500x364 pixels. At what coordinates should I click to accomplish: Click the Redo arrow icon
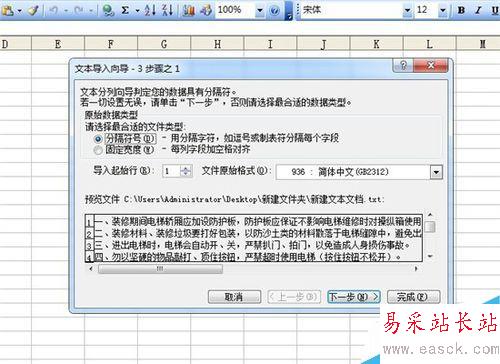(x=79, y=11)
